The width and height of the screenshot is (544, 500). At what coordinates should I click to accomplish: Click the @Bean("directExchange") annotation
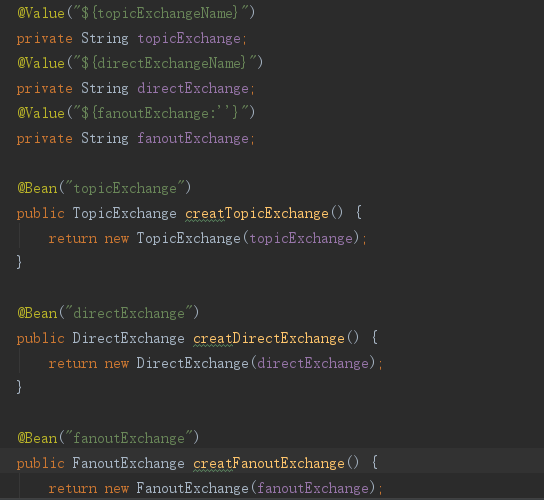(108, 313)
